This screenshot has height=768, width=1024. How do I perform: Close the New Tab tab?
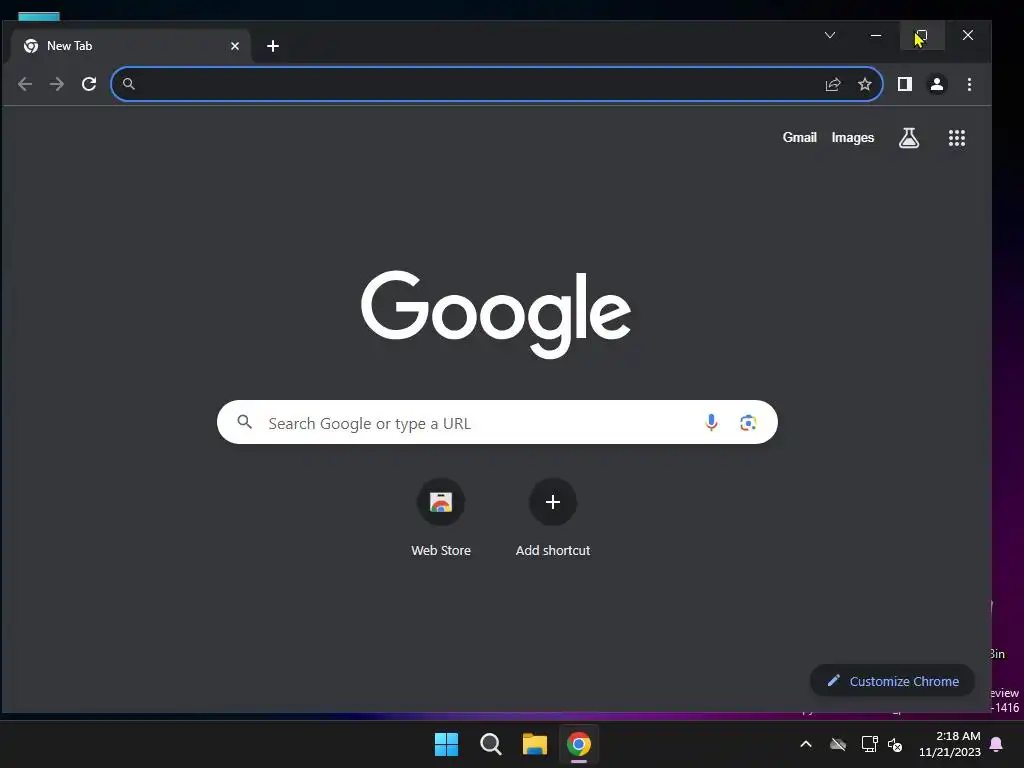235,46
